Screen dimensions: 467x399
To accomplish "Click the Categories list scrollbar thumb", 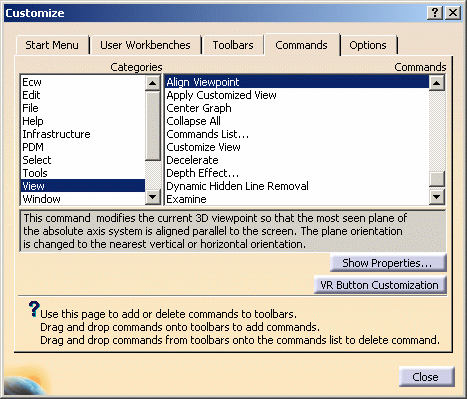I will [153, 126].
